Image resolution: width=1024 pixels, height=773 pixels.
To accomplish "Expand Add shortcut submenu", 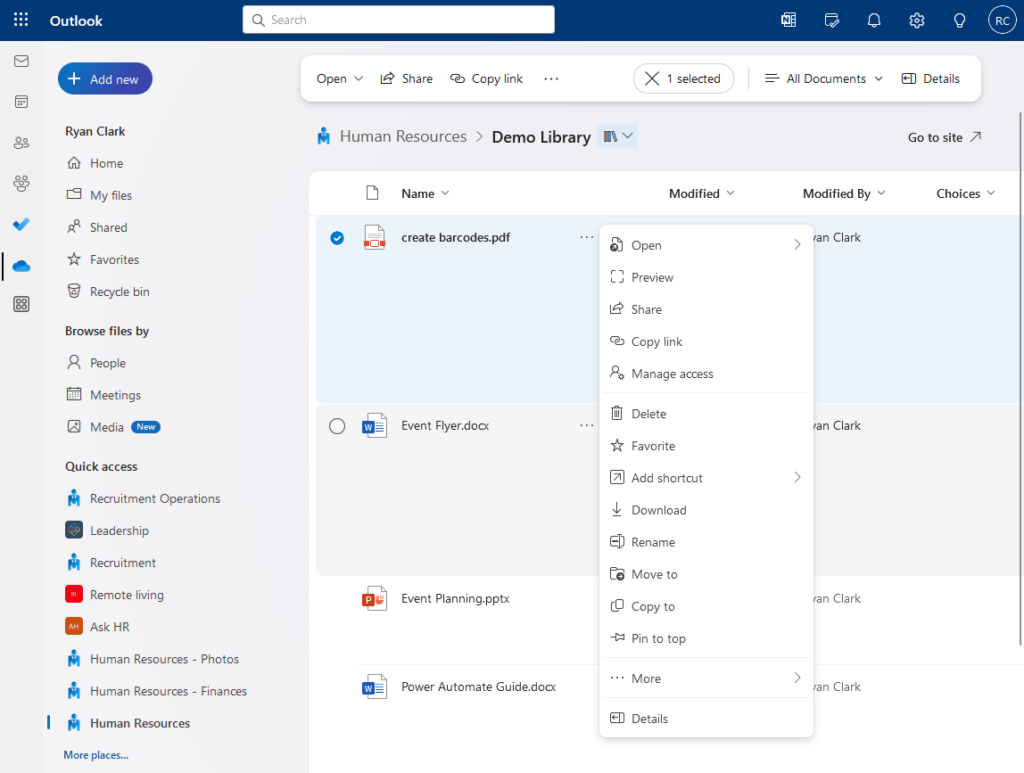I will [x=797, y=477].
